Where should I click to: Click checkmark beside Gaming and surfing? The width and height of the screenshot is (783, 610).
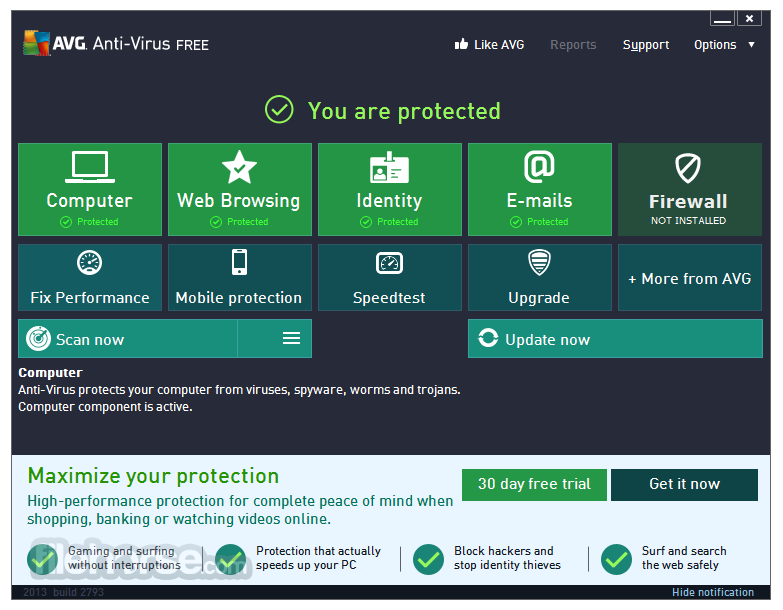click(42, 560)
